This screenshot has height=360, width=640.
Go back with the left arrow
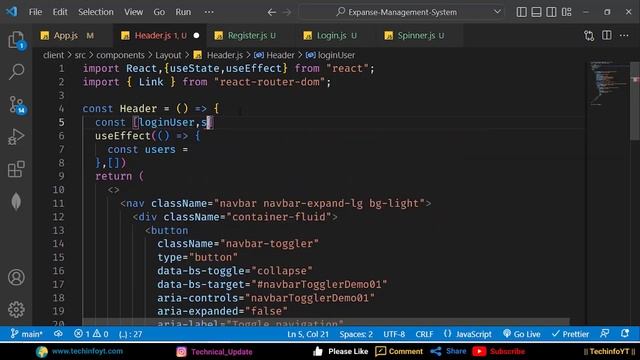(x=271, y=12)
